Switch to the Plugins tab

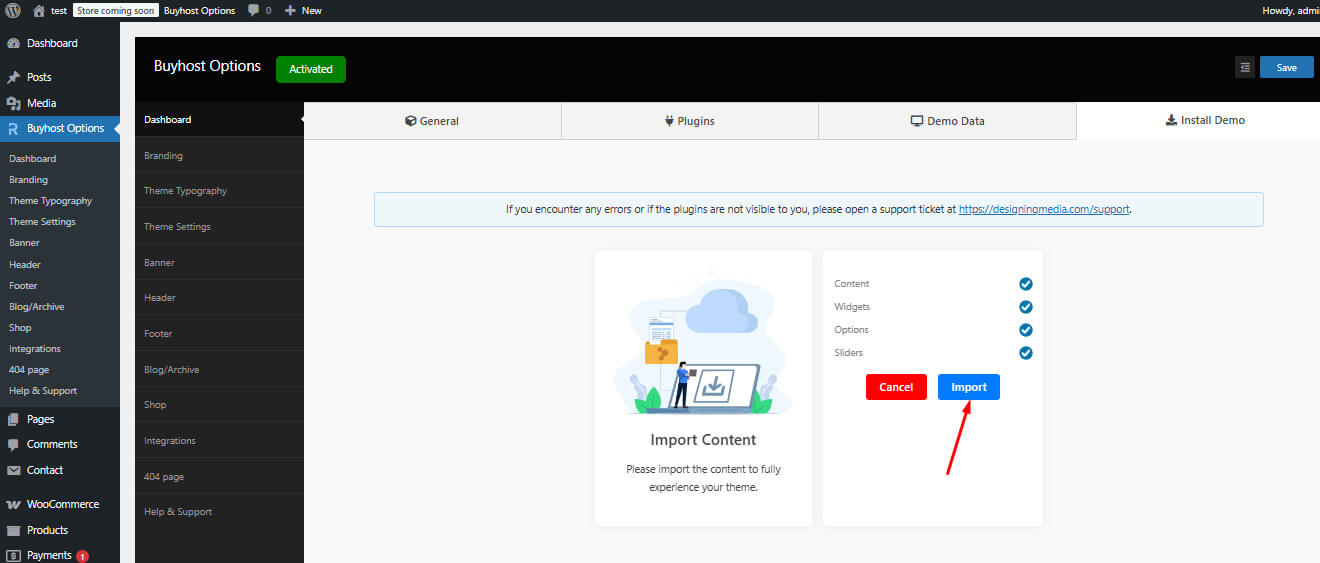690,121
